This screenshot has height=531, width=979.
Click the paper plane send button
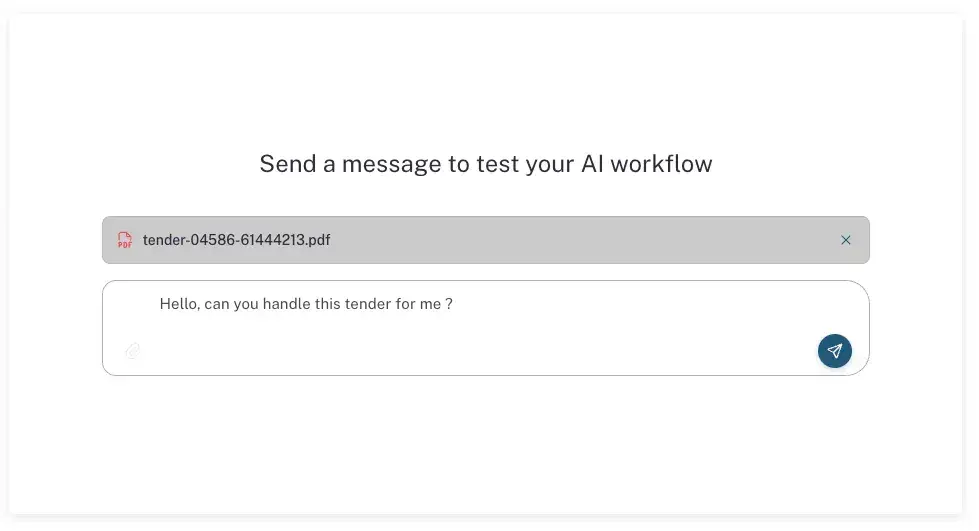click(x=835, y=351)
